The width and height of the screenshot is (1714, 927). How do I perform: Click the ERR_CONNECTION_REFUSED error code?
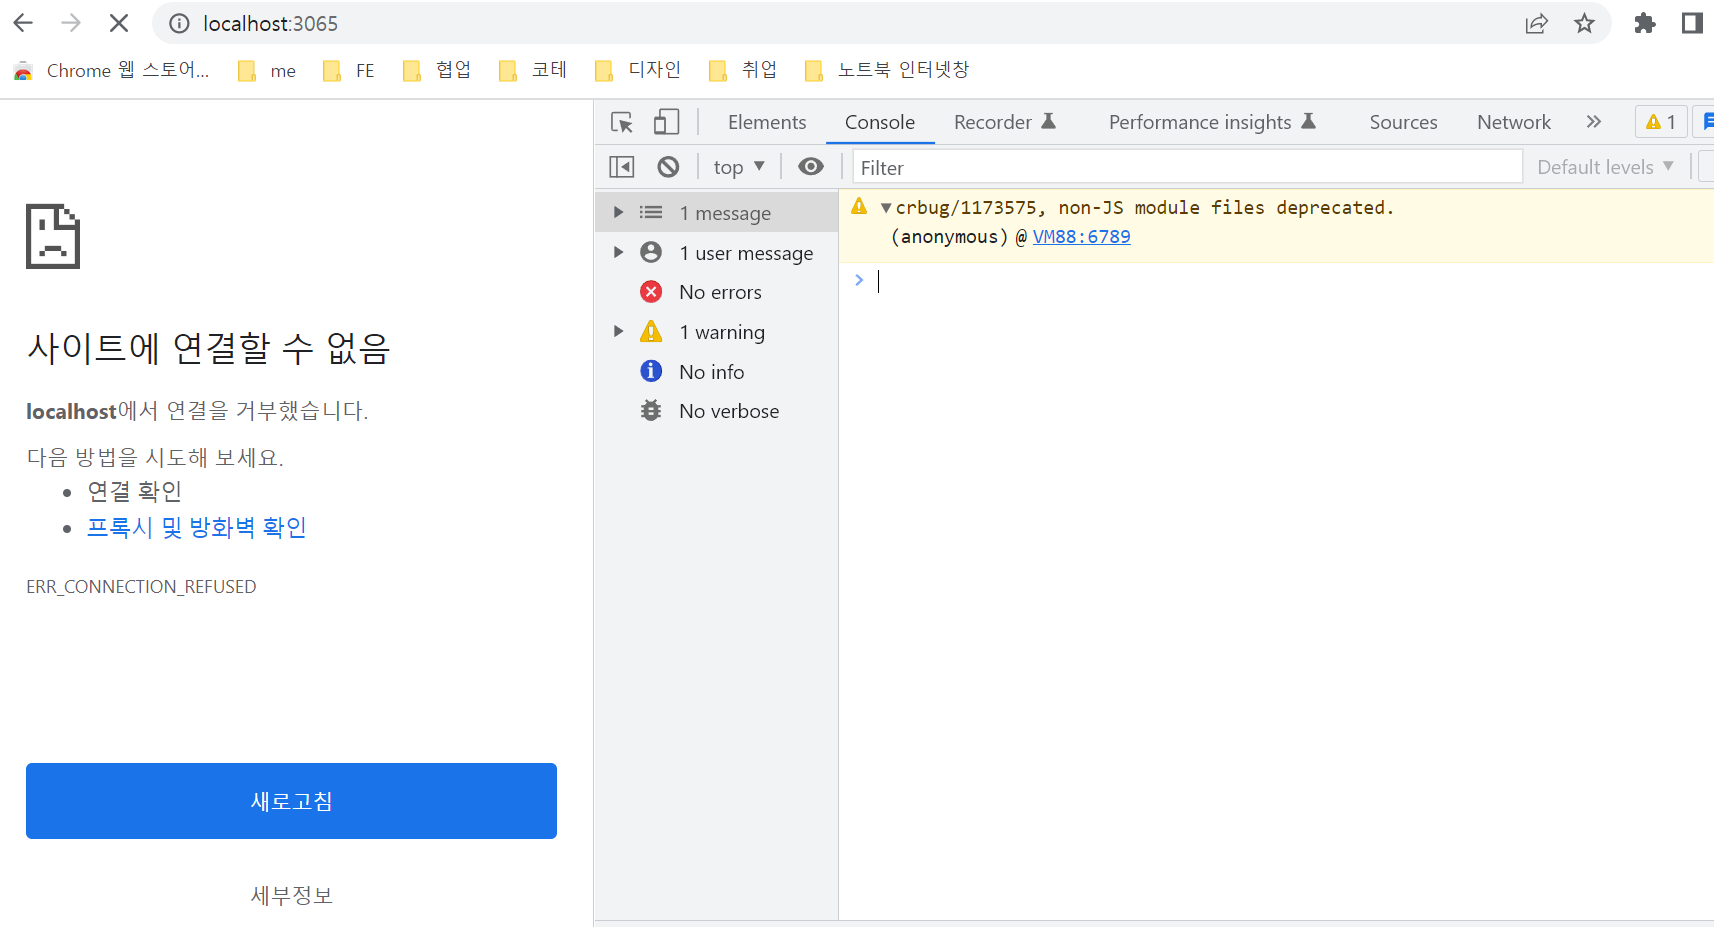pyautogui.click(x=141, y=587)
